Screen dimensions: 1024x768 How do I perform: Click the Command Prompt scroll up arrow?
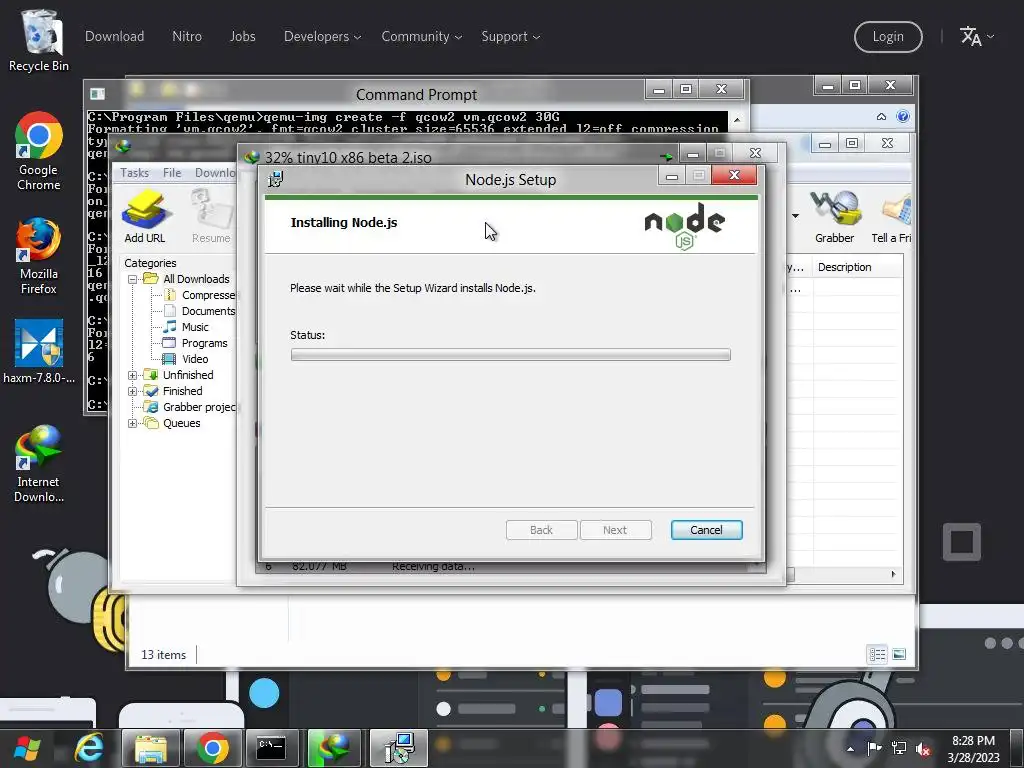pyautogui.click(x=737, y=120)
